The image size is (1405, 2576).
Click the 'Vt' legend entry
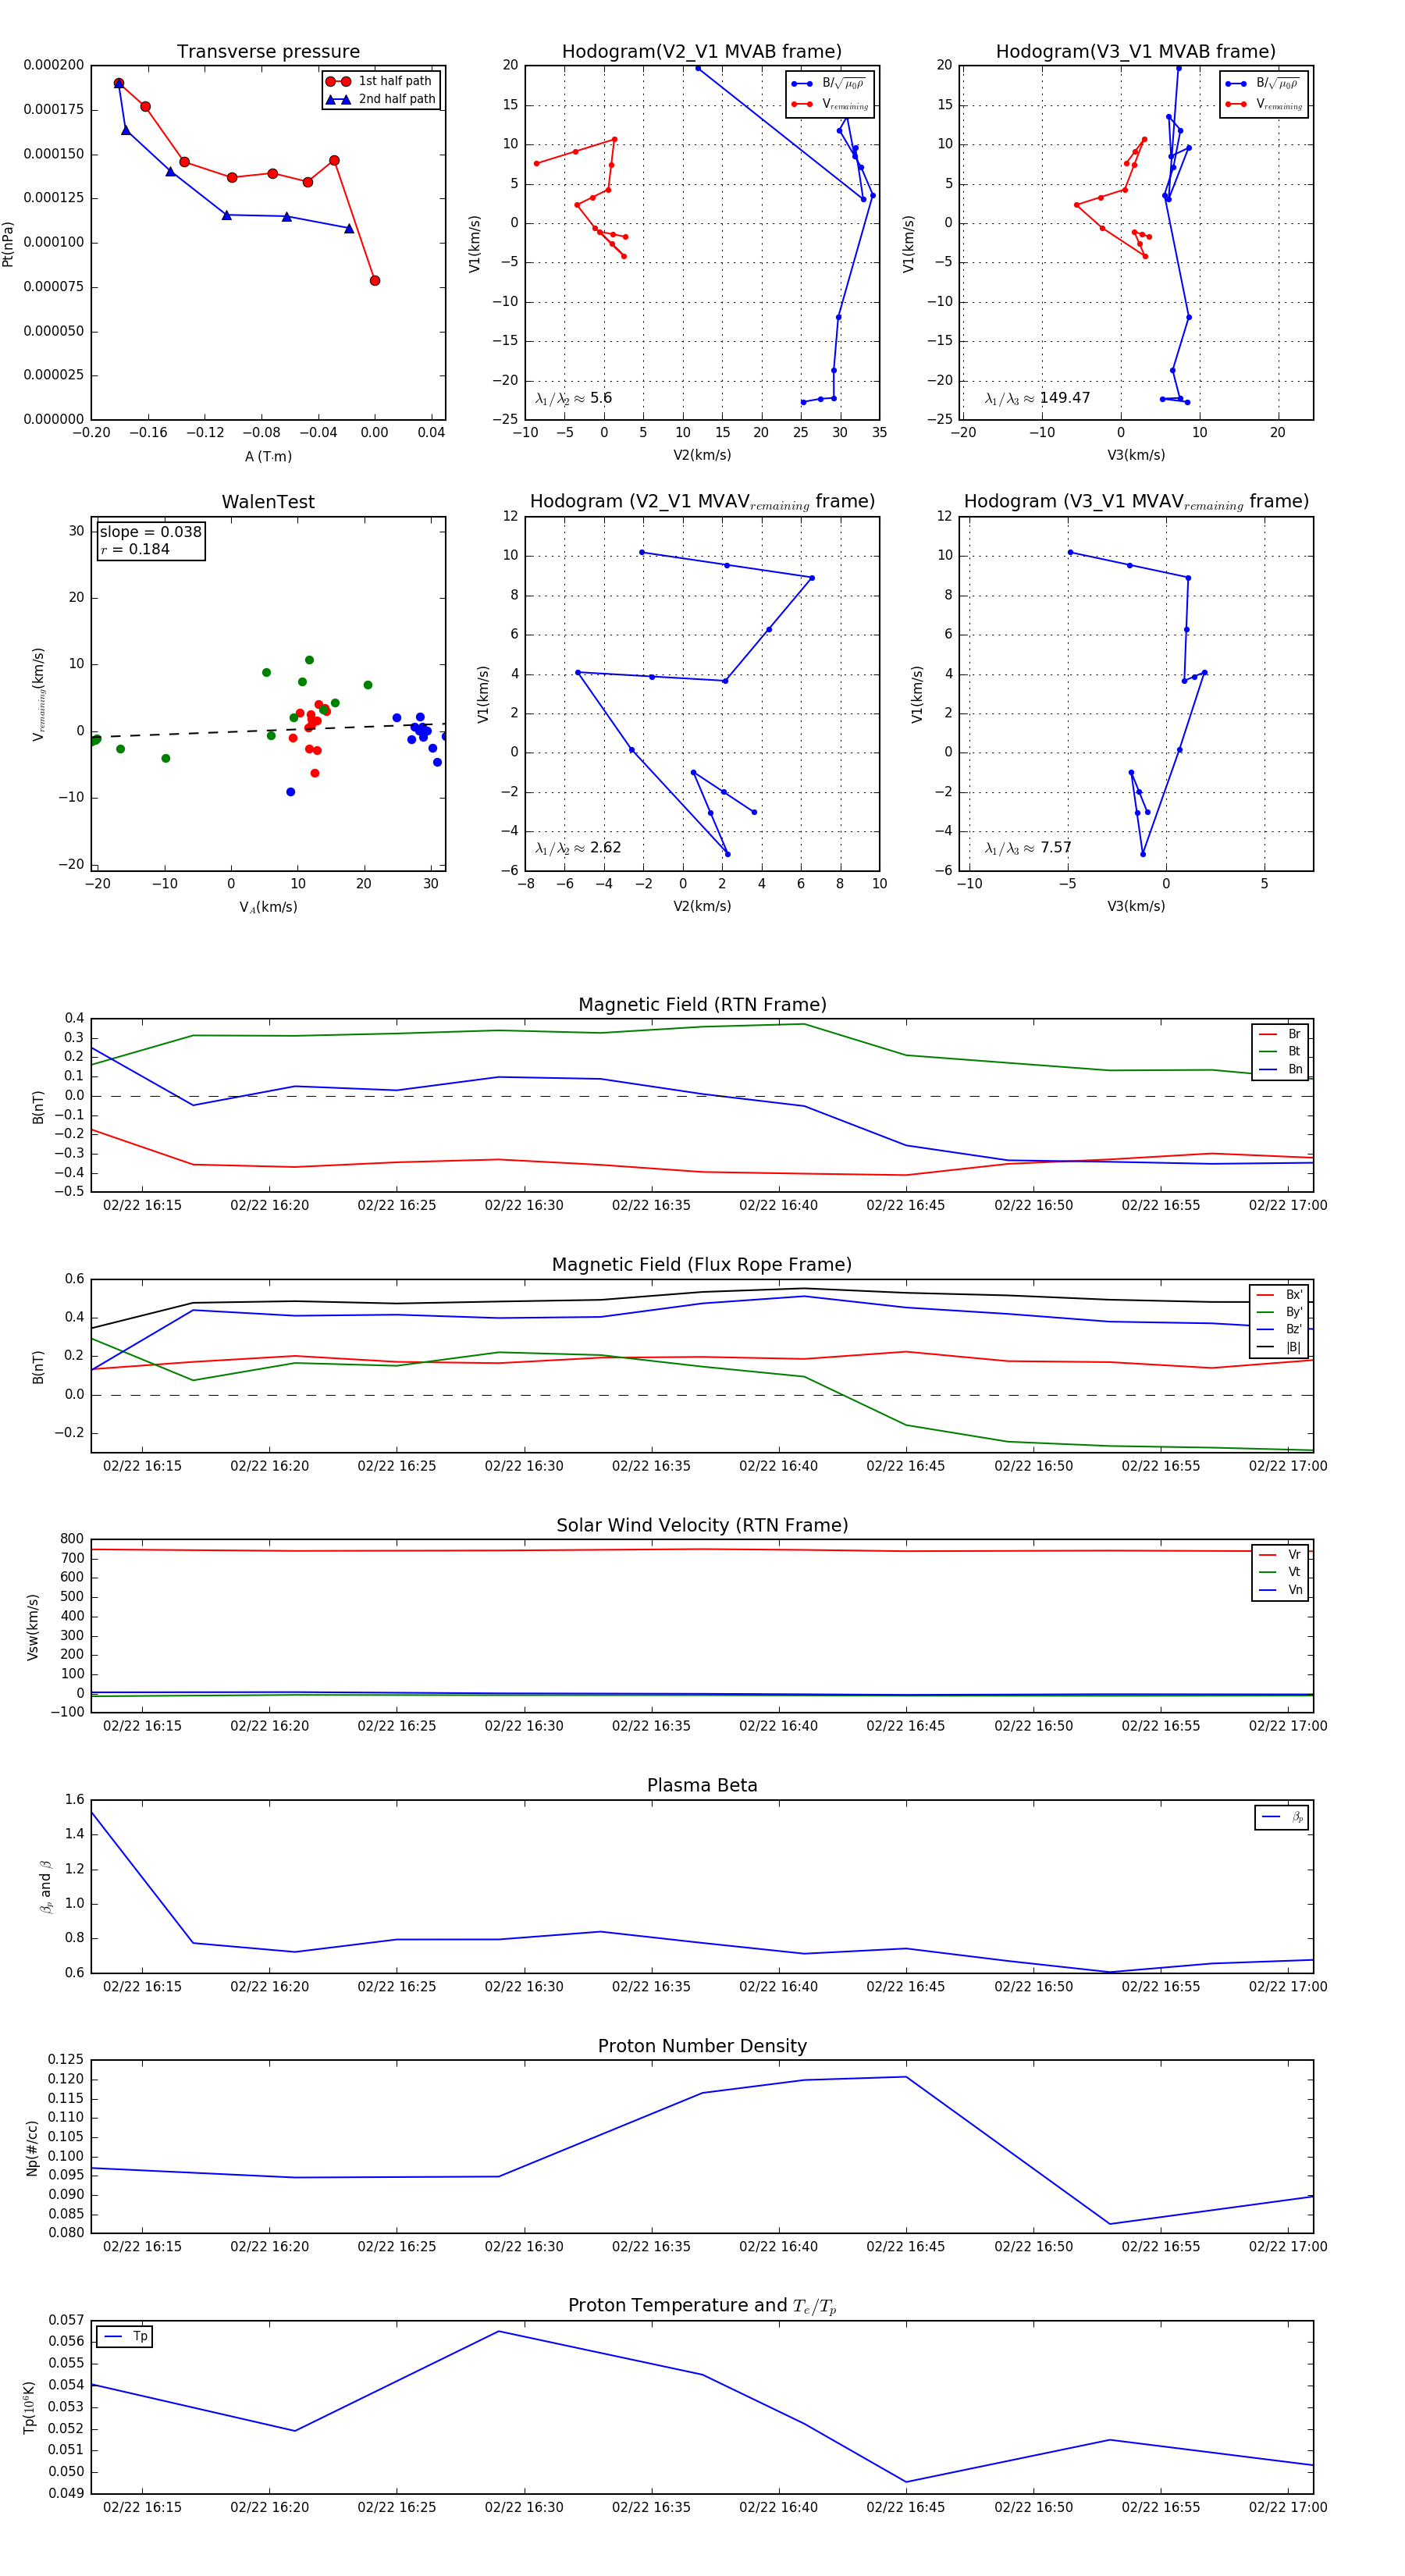point(1280,1572)
